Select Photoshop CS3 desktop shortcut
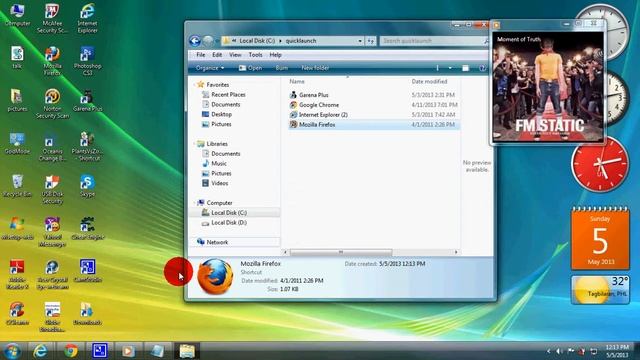 pos(87,61)
